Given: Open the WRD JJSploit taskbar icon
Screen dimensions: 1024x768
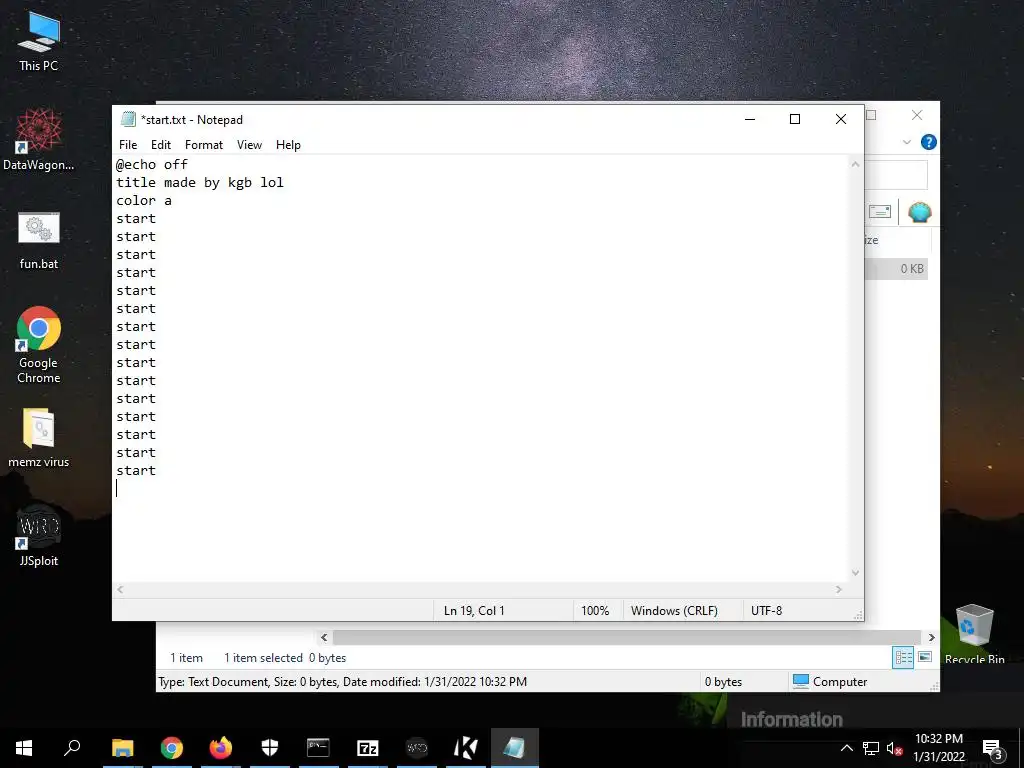Looking at the screenshot, I should pyautogui.click(x=417, y=748).
